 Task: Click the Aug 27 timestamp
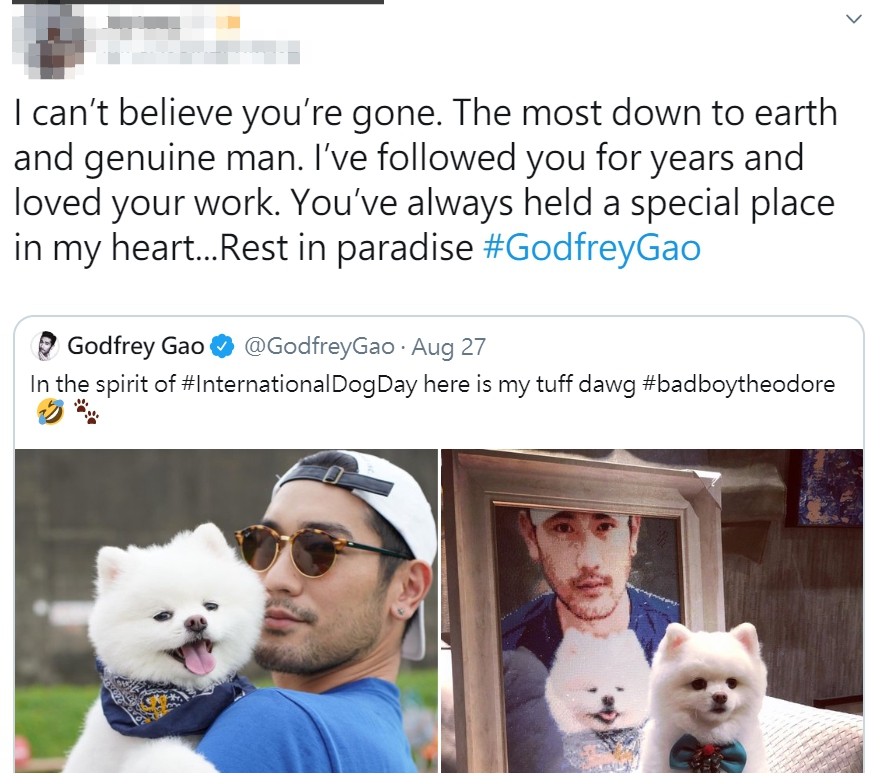pyautogui.click(x=449, y=347)
